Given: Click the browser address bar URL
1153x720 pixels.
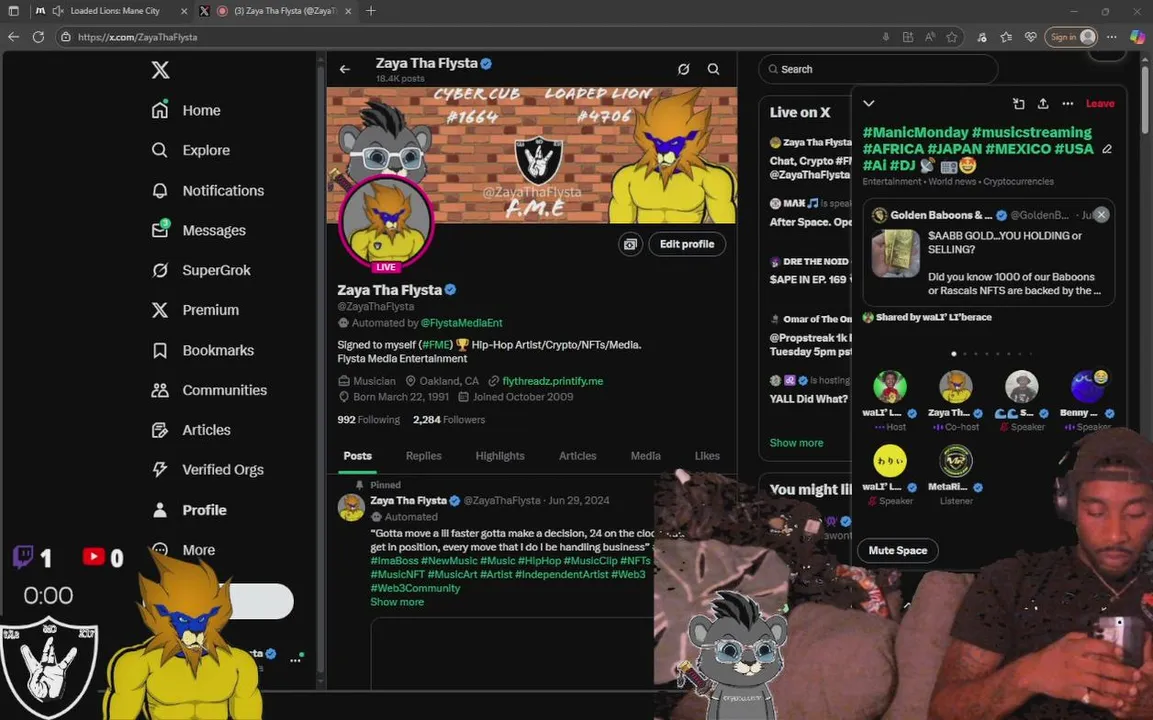Looking at the screenshot, I should click(138, 37).
